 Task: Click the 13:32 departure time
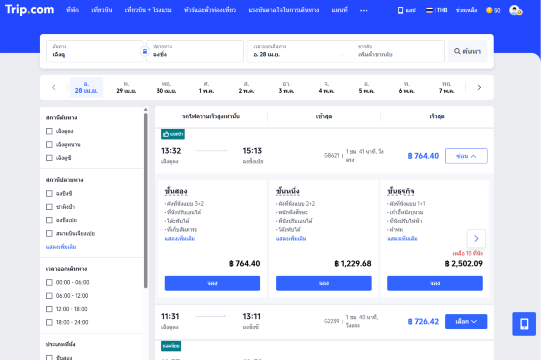point(171,151)
